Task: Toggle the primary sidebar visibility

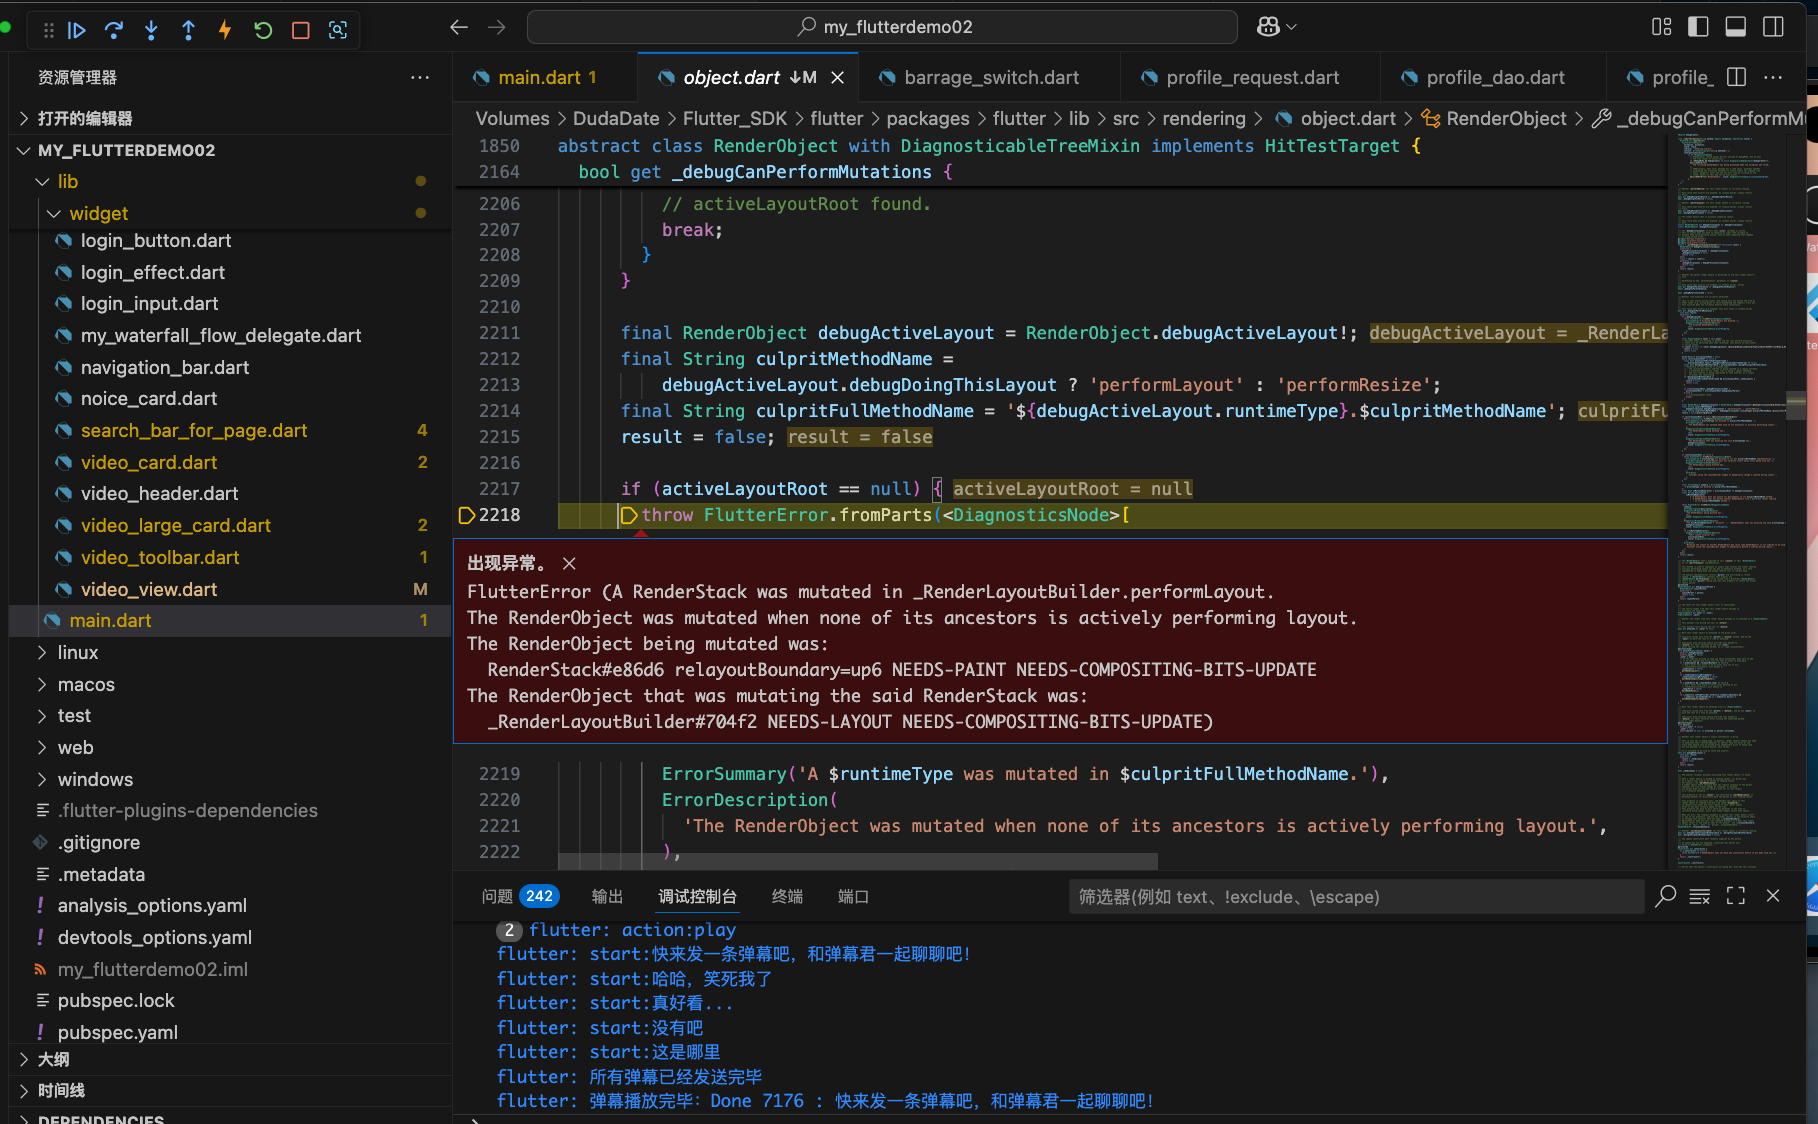Action: tap(1698, 27)
